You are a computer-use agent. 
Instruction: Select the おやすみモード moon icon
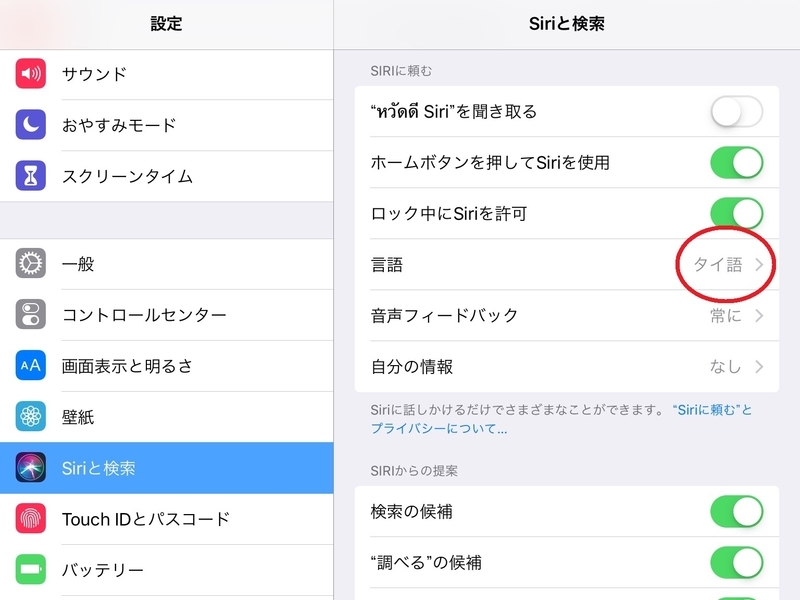(29, 125)
